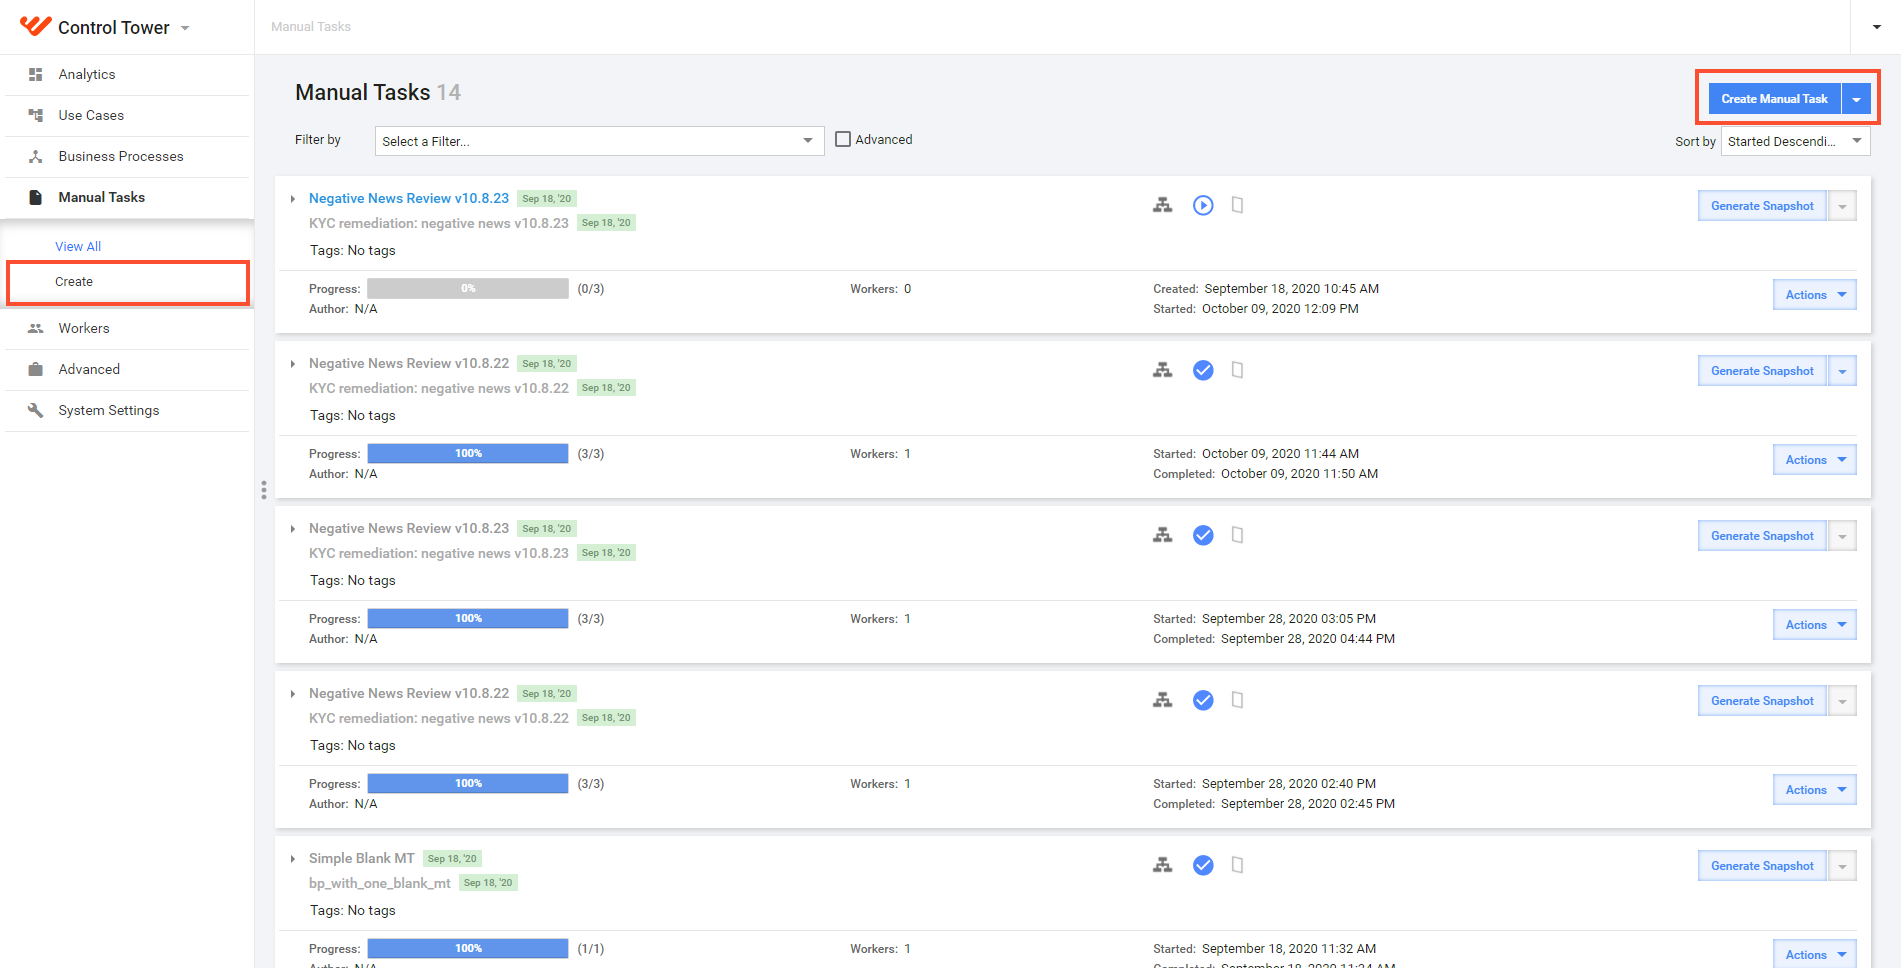The height and width of the screenshot is (968, 1901).
Task: Click bookmark icon of Sep 28 03:05 PM task
Action: pos(1237,535)
